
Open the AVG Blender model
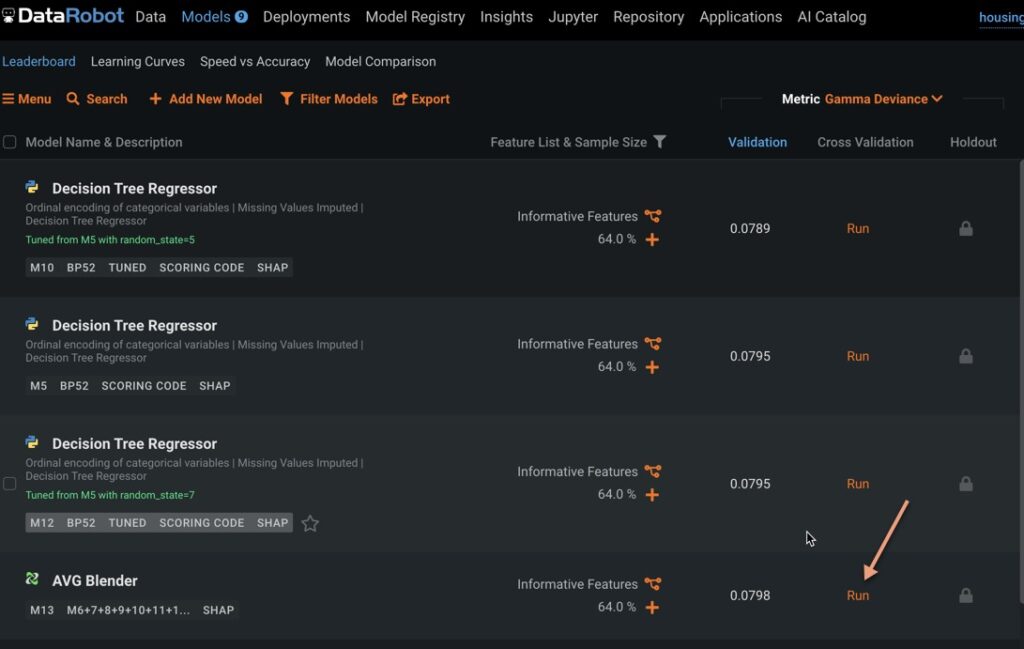[x=95, y=581]
